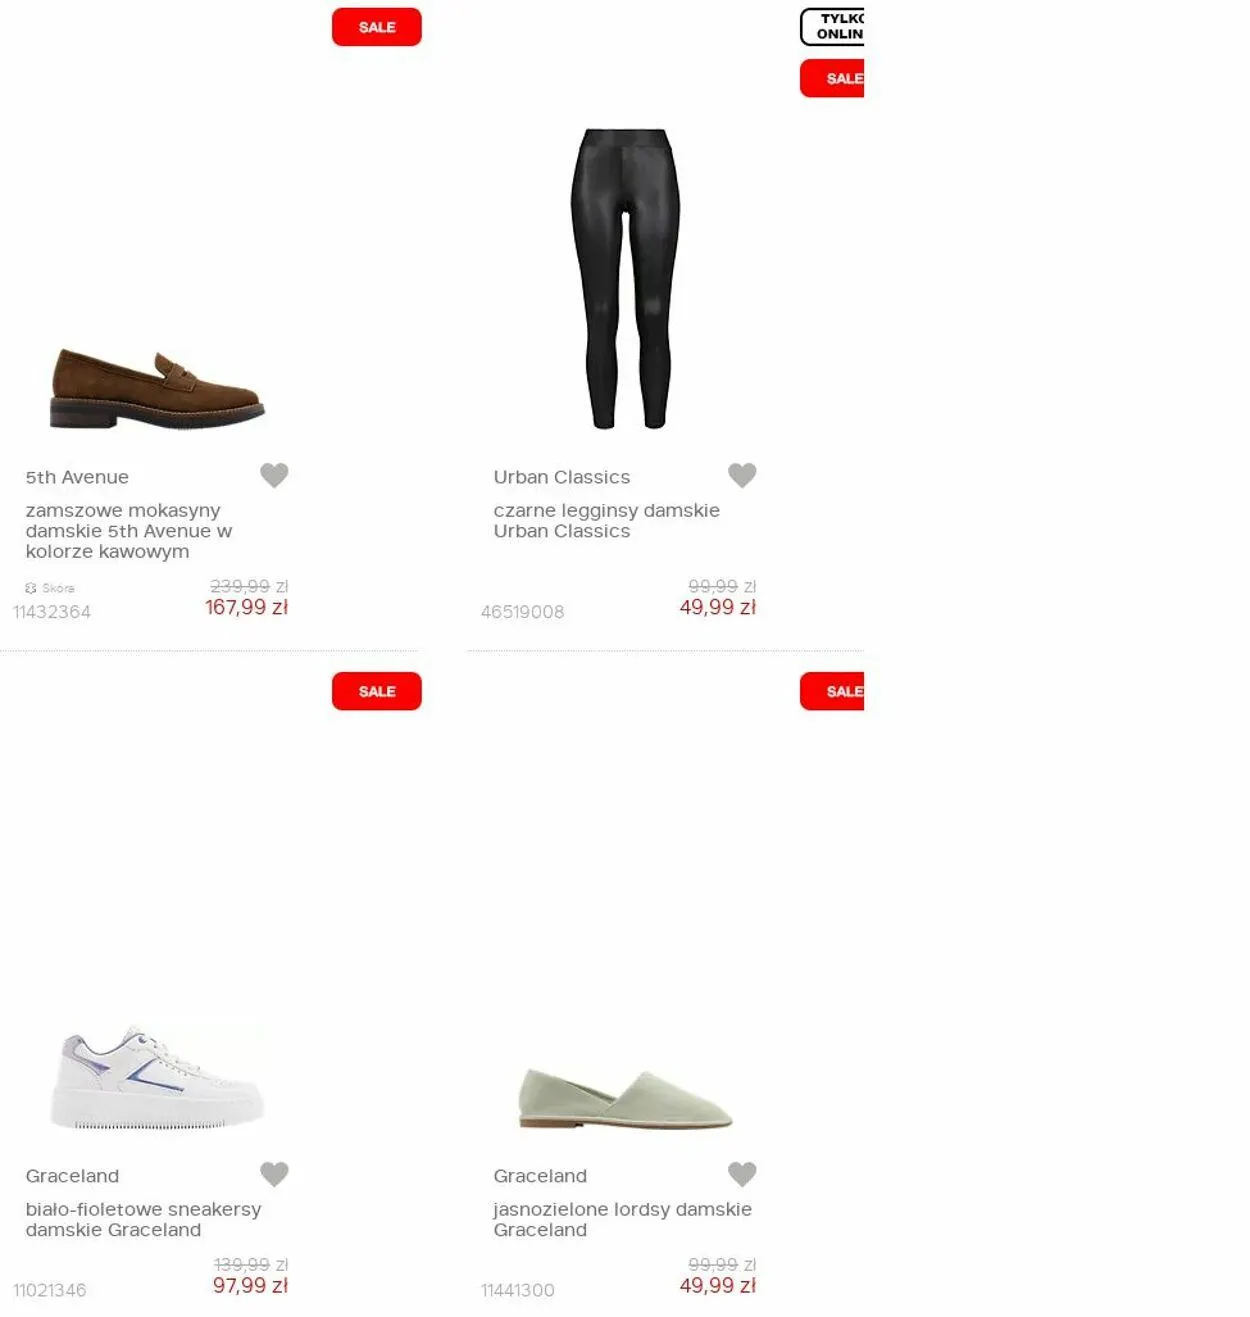Click SALE badge above green loafers

832,691
